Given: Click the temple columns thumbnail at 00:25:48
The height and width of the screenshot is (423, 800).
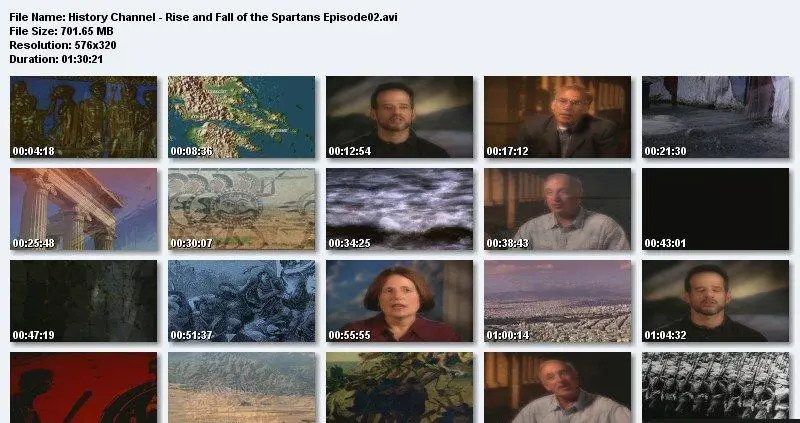Looking at the screenshot, I should tap(84, 209).
